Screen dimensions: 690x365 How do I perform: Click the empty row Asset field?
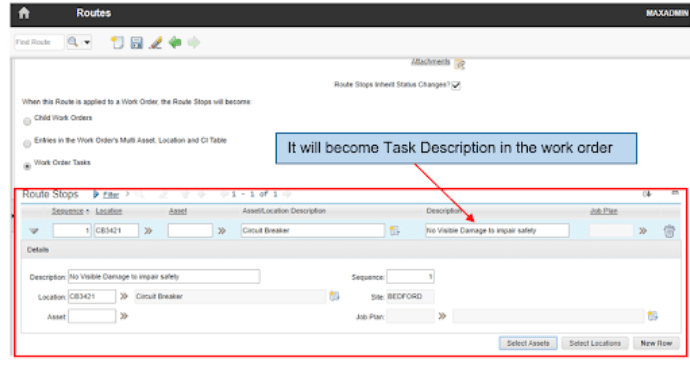[190, 230]
